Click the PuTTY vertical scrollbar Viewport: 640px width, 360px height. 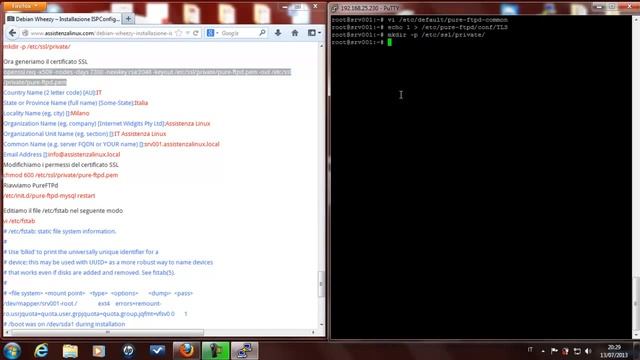point(637,177)
